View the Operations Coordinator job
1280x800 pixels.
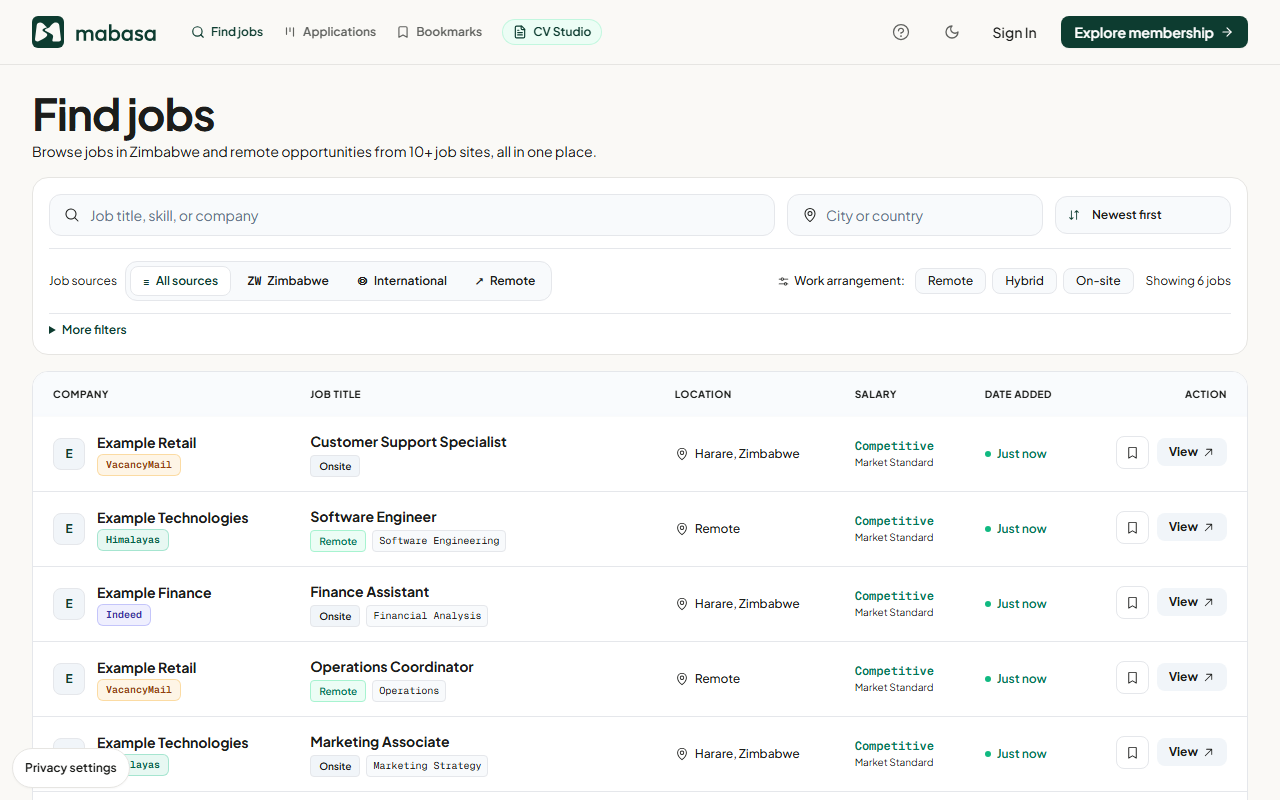[1192, 677]
